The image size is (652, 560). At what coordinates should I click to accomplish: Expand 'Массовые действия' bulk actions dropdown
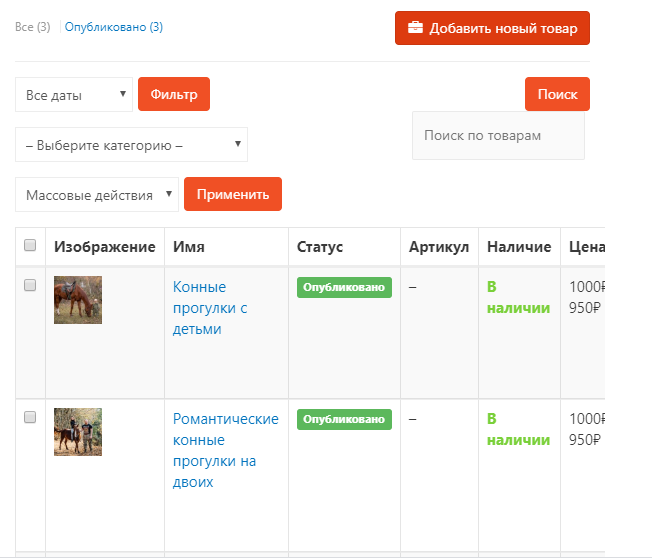click(96, 195)
